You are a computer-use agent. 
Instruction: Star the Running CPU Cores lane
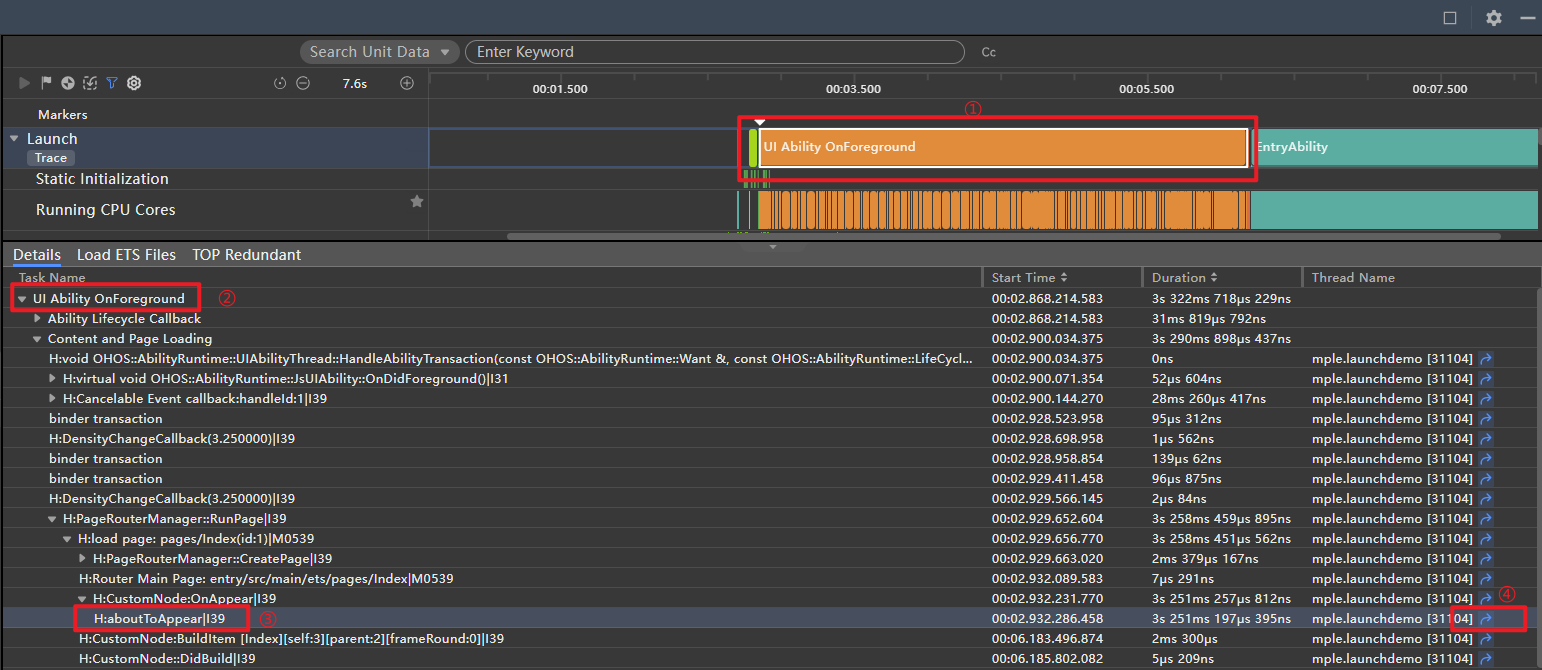[x=417, y=201]
